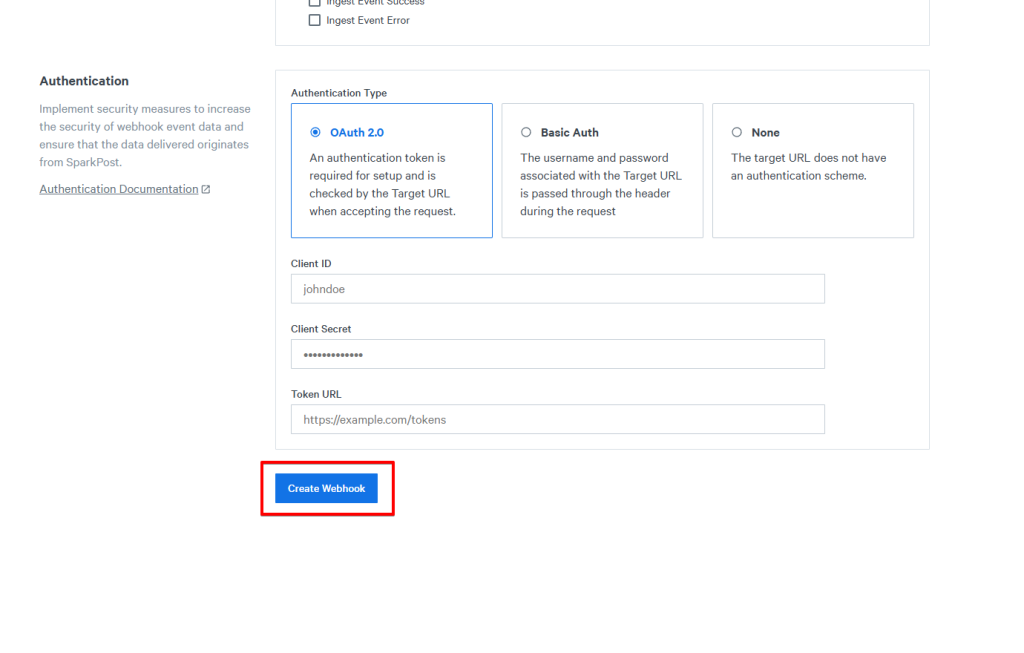Click the Ingest Event Error label text
Viewport: 1024px width, 653px height.
[x=367, y=20]
